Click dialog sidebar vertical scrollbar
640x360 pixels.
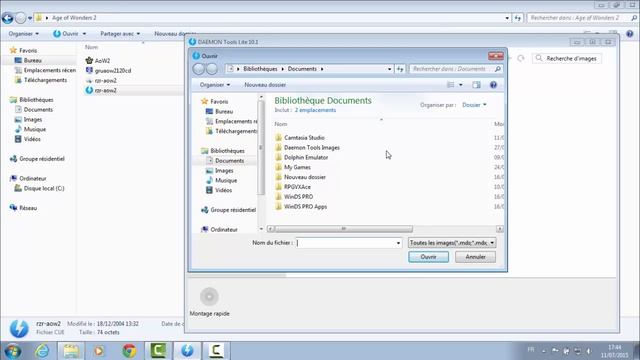point(261,147)
